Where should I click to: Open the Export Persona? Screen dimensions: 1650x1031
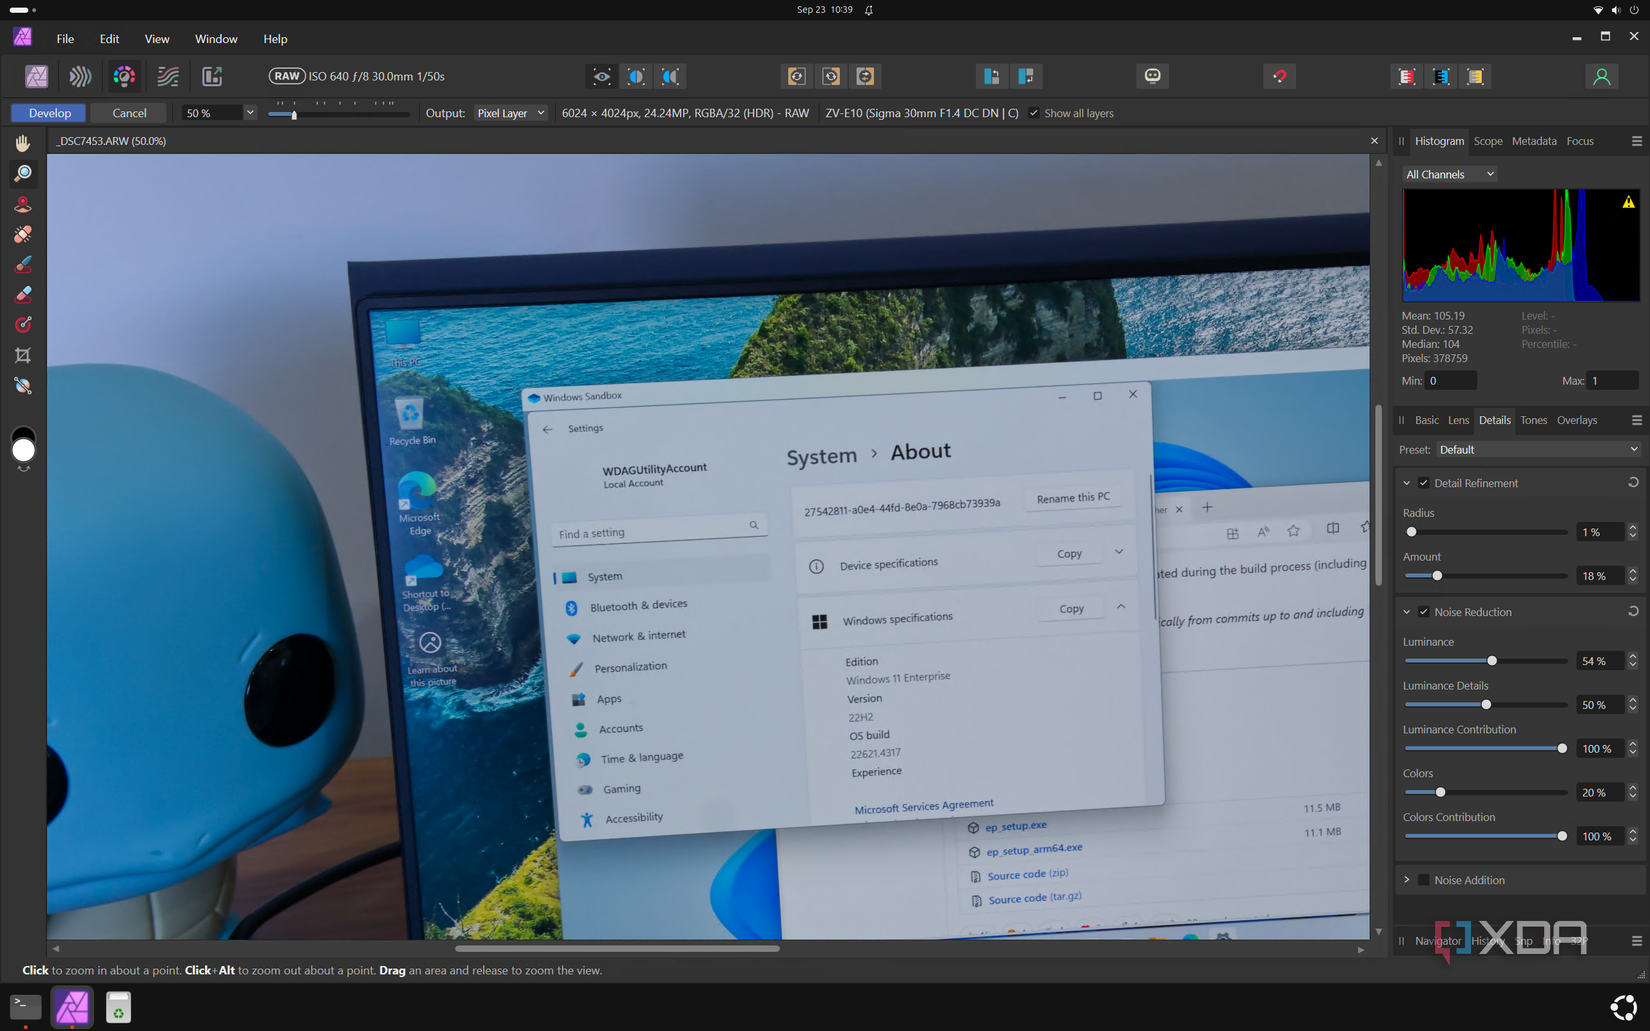[x=212, y=76]
